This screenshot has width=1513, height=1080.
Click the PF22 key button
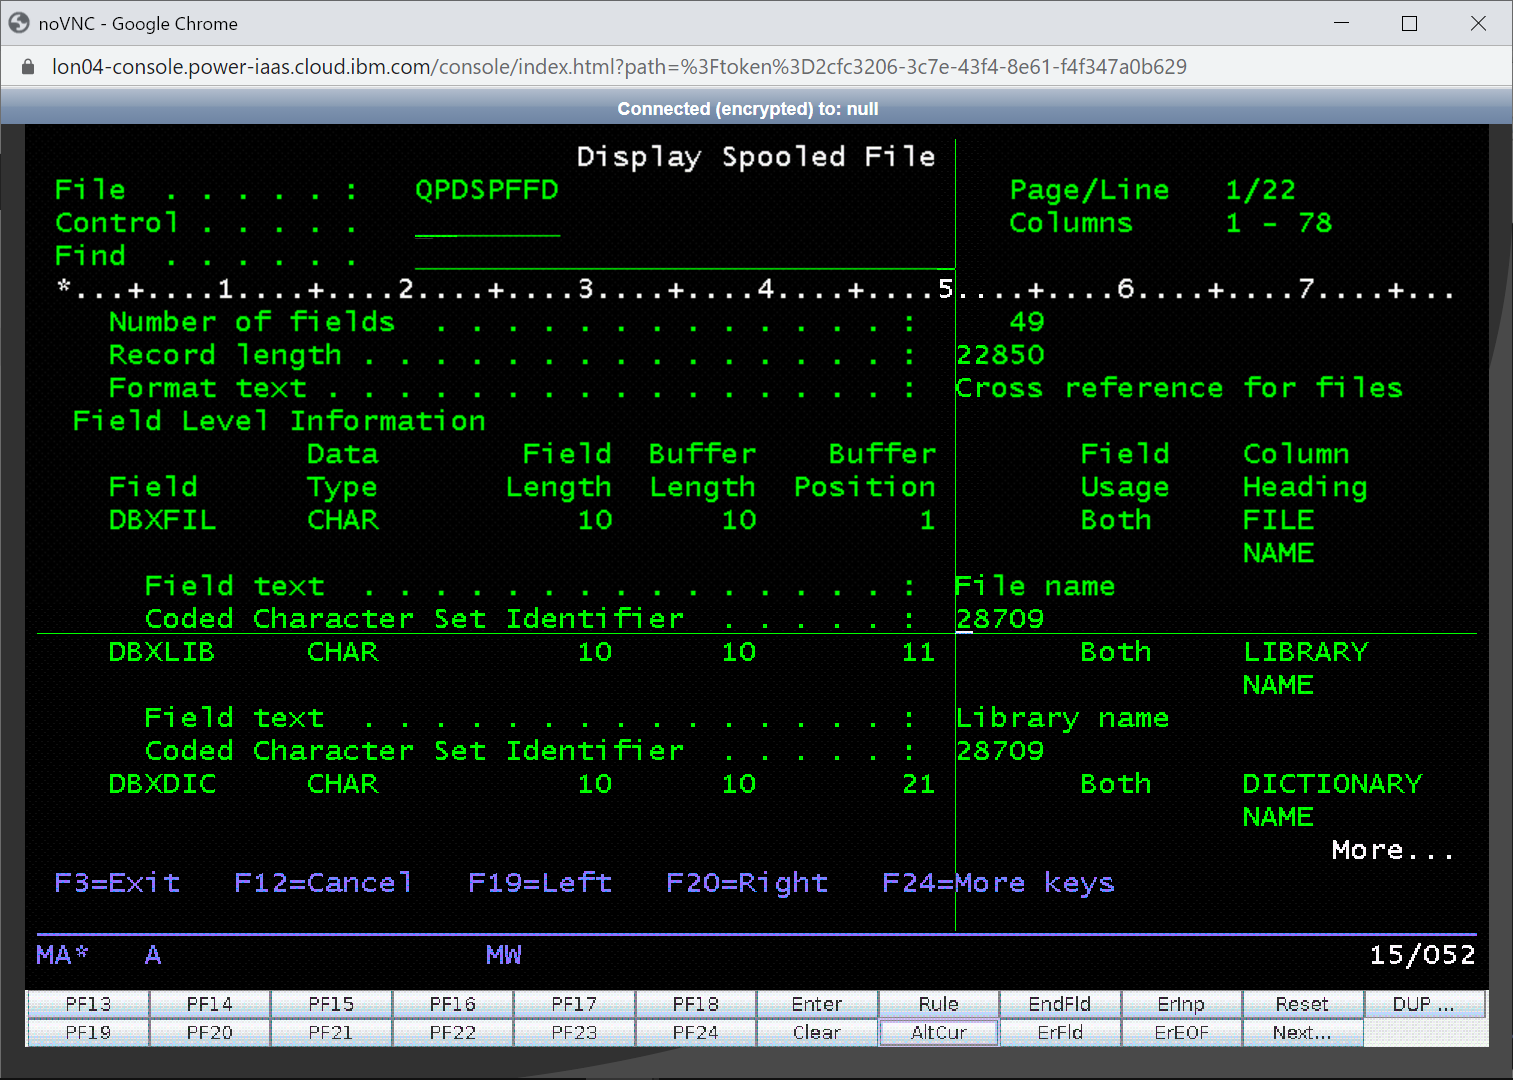click(x=452, y=1033)
